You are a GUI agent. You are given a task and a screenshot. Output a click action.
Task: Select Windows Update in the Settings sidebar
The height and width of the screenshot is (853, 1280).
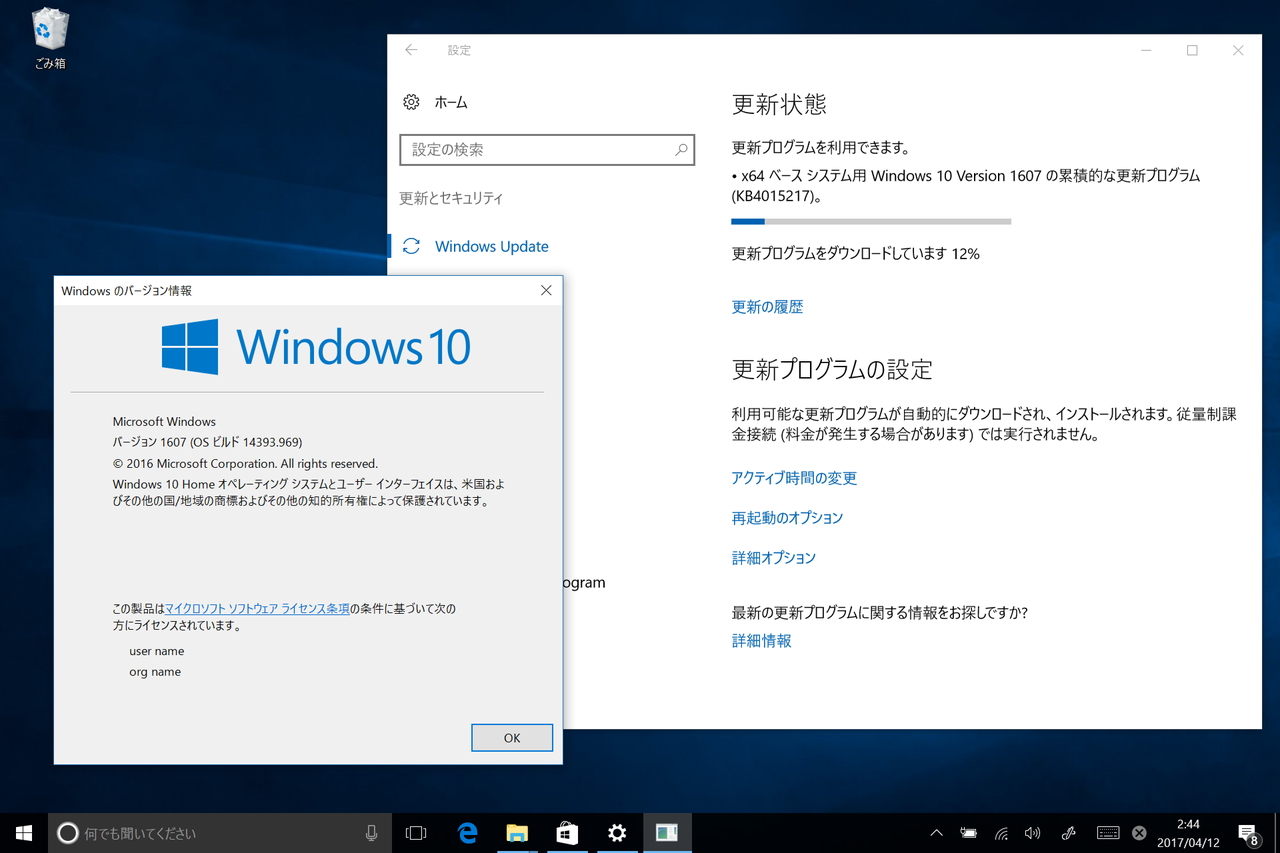[491, 246]
